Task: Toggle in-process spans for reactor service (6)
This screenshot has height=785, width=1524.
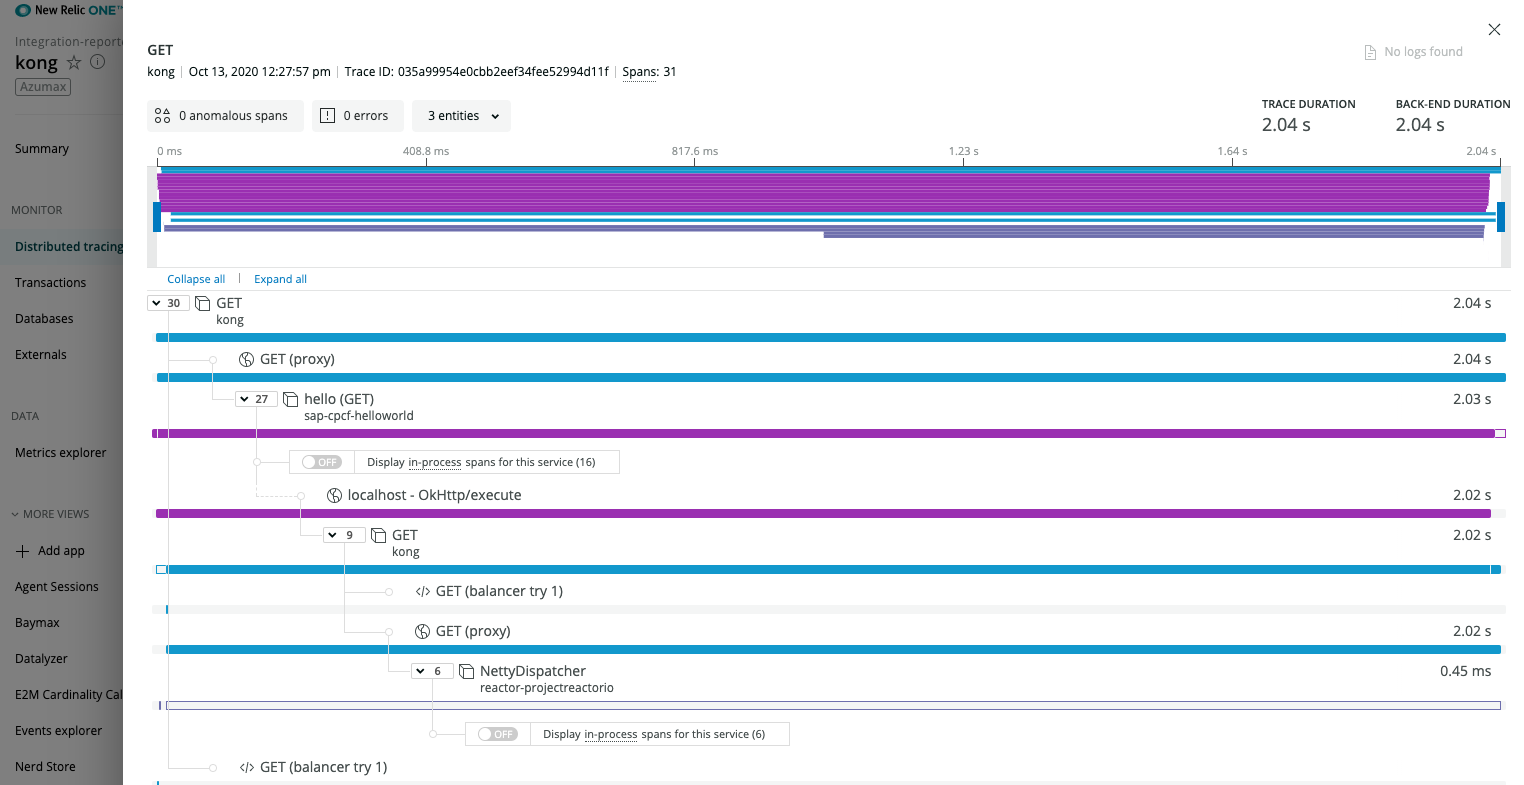Action: point(498,734)
